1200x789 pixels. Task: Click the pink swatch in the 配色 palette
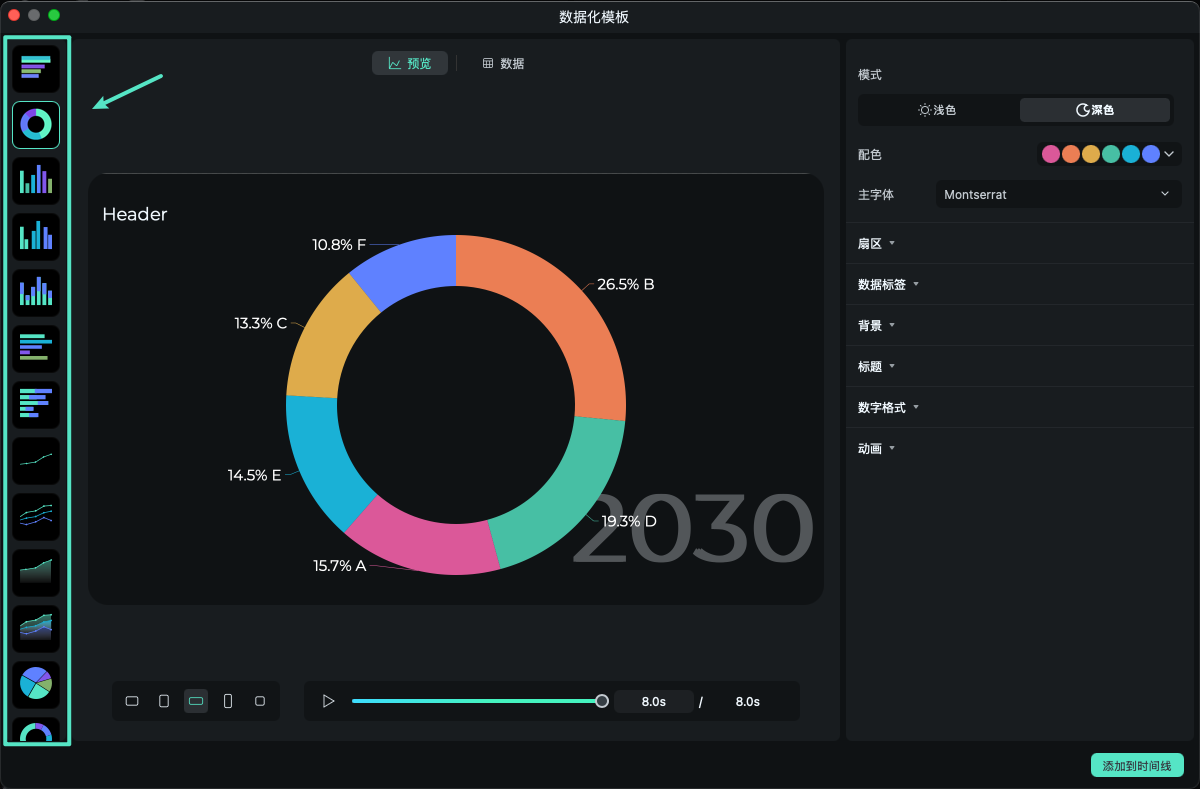(1051, 154)
